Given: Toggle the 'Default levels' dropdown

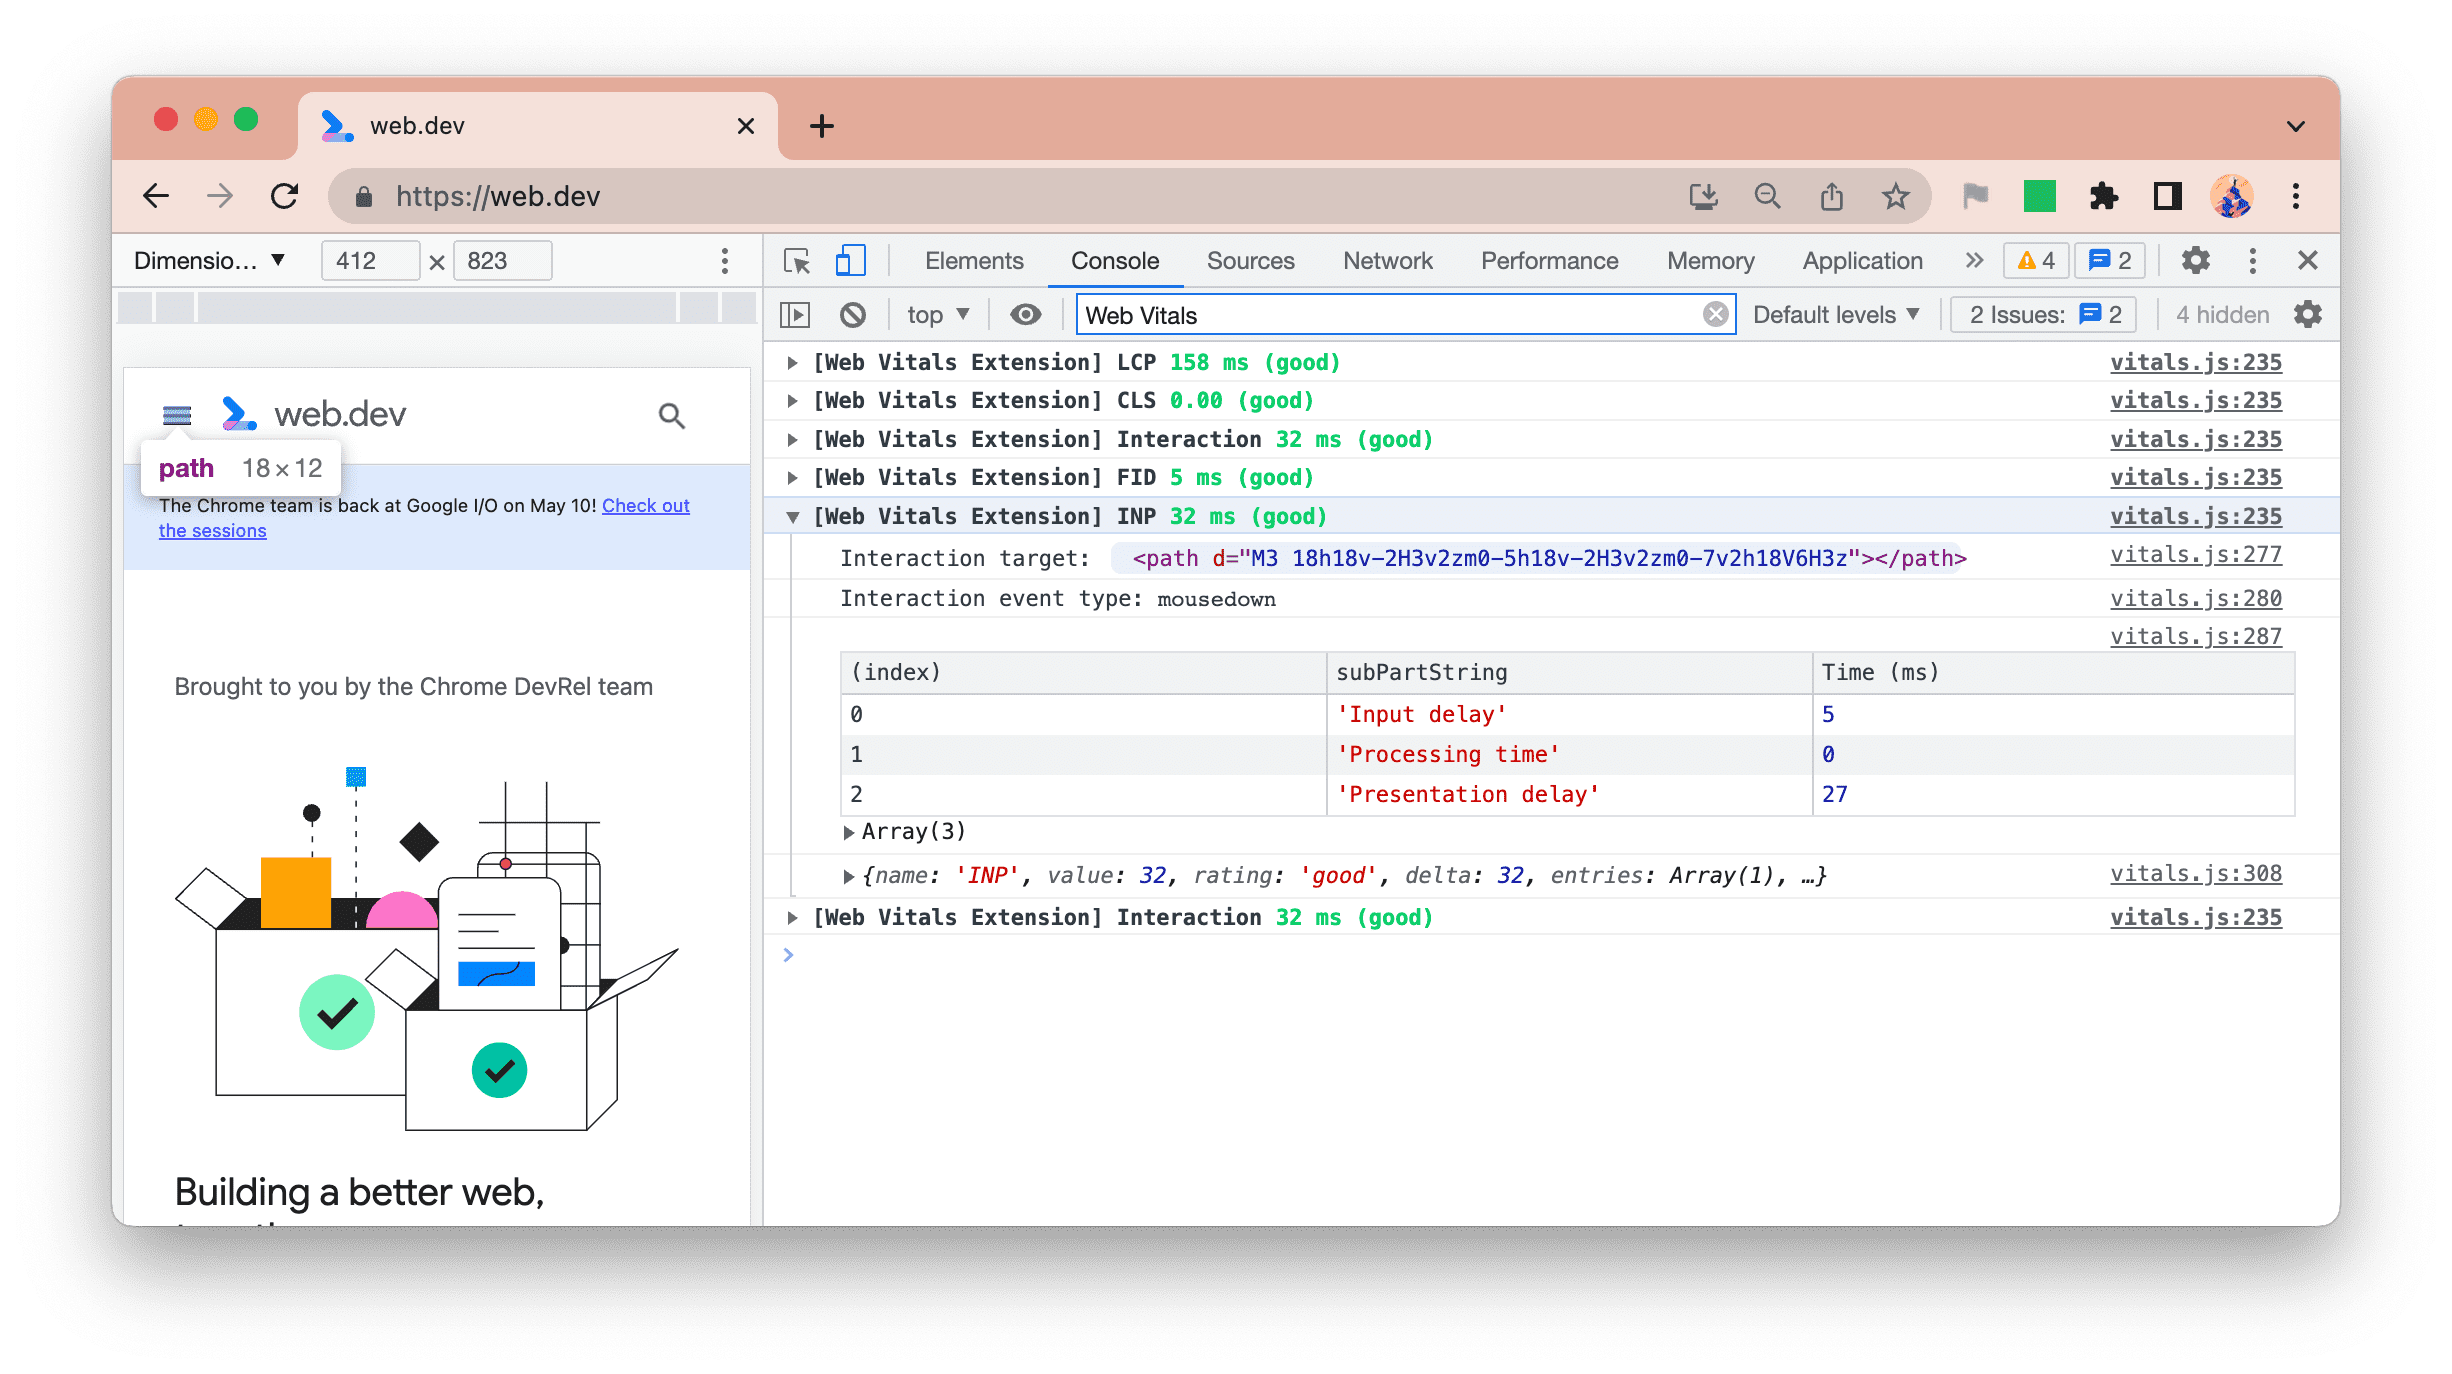Looking at the screenshot, I should point(1837,315).
